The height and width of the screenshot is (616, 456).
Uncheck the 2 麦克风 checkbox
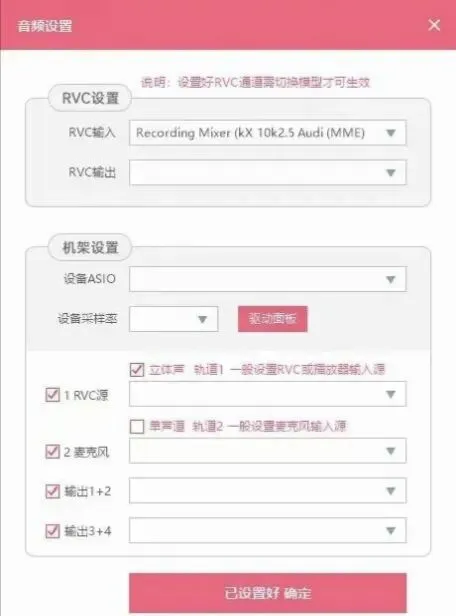pyautogui.click(x=53, y=452)
